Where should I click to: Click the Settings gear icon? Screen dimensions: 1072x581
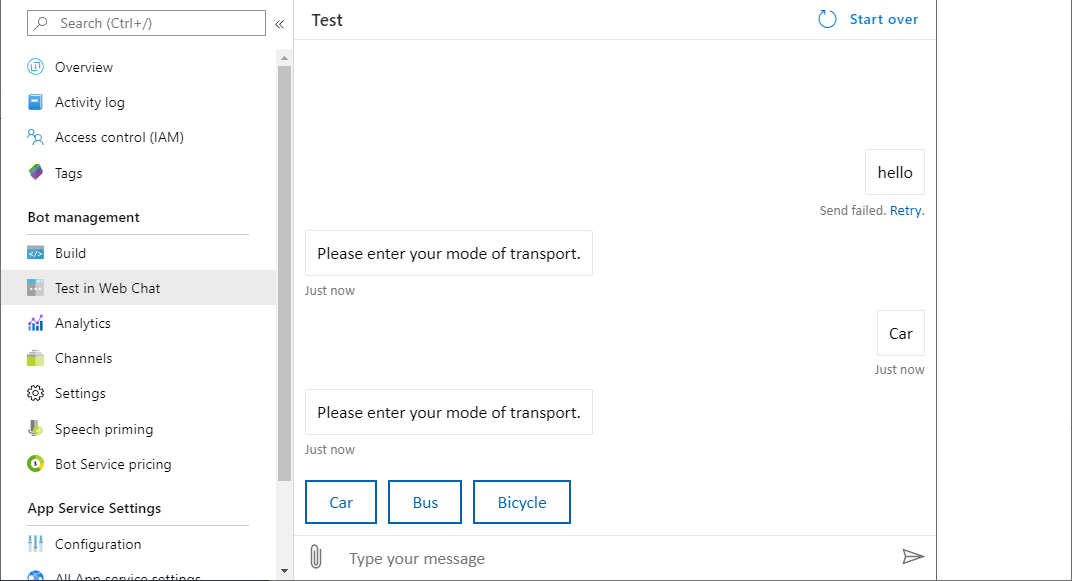click(x=36, y=393)
